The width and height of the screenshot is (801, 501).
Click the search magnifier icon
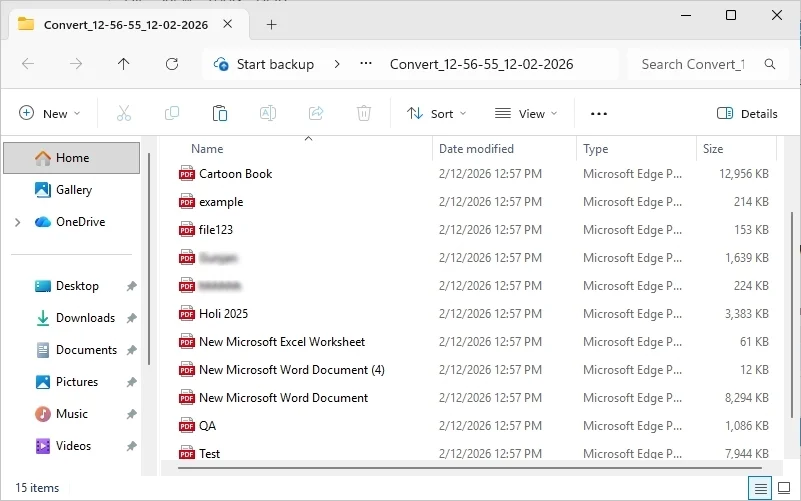pyautogui.click(x=769, y=64)
